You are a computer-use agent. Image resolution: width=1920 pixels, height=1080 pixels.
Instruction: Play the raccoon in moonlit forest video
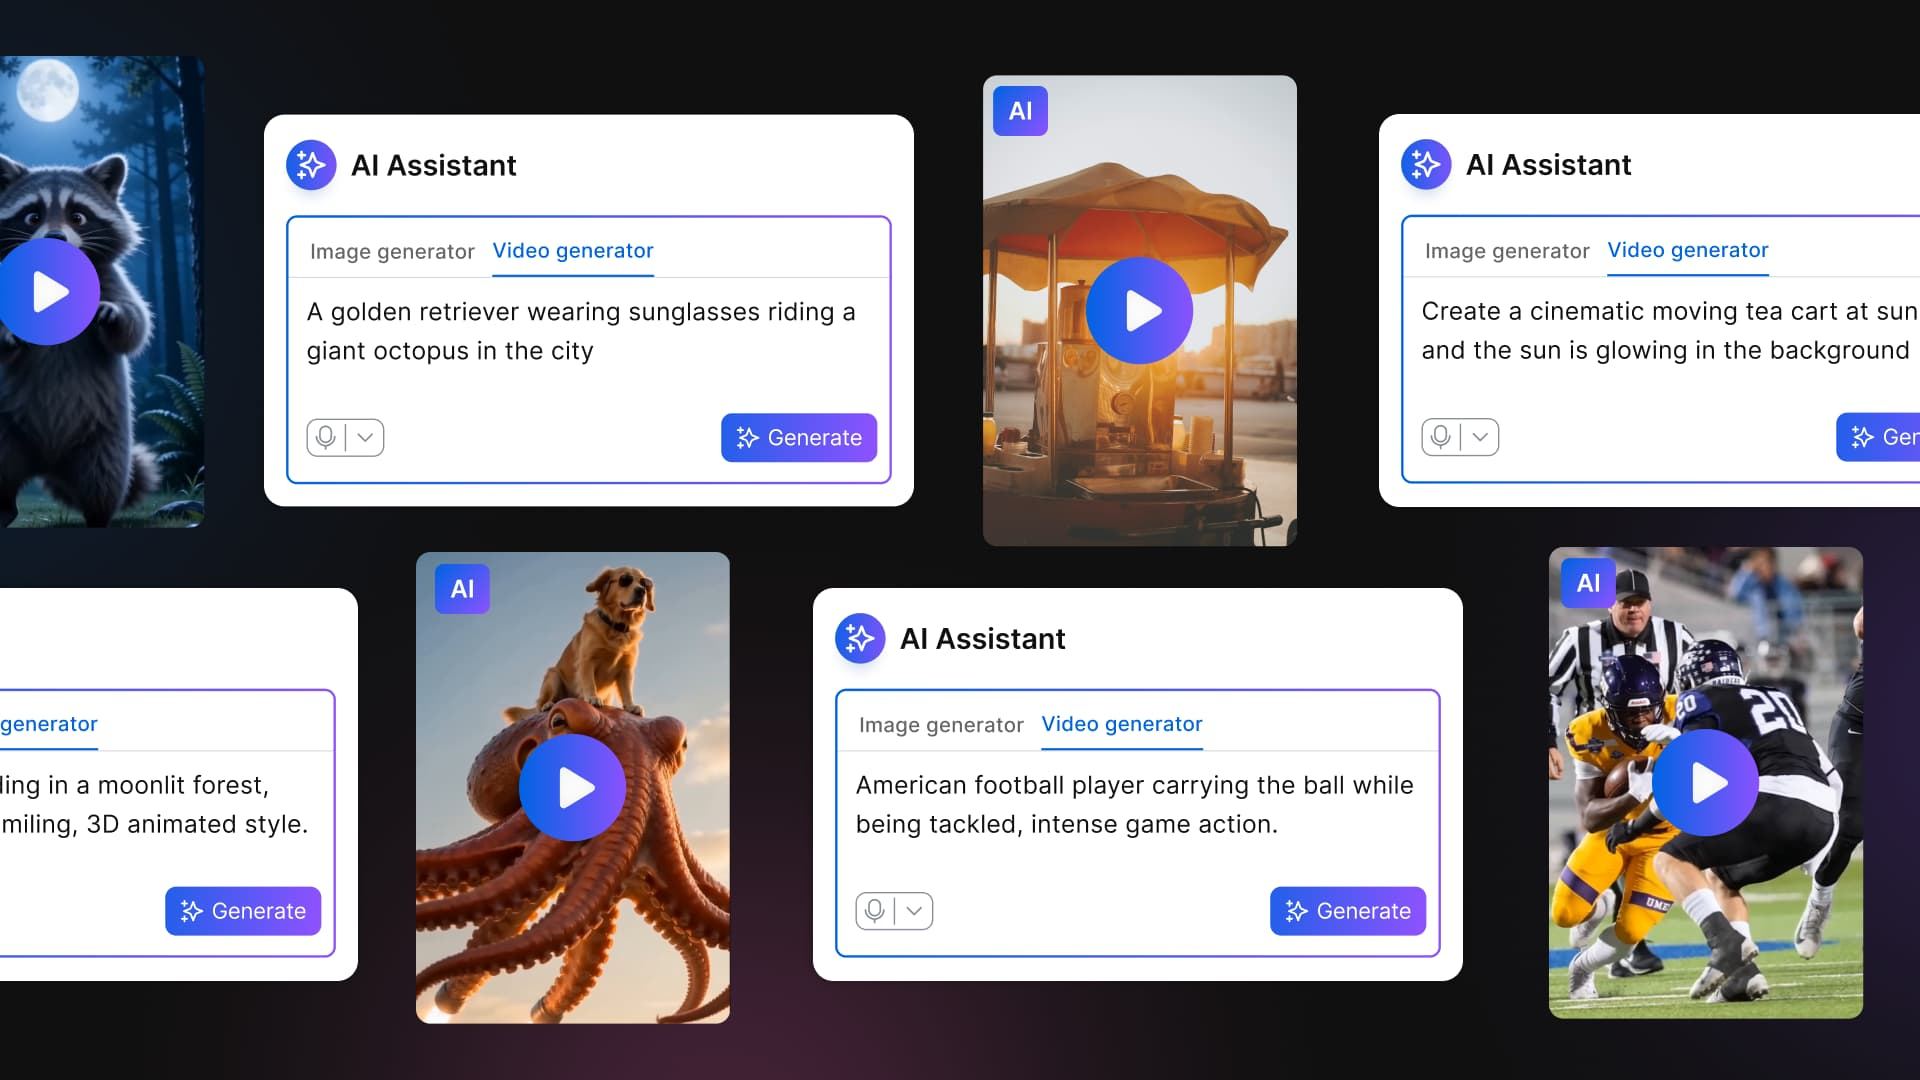(48, 292)
